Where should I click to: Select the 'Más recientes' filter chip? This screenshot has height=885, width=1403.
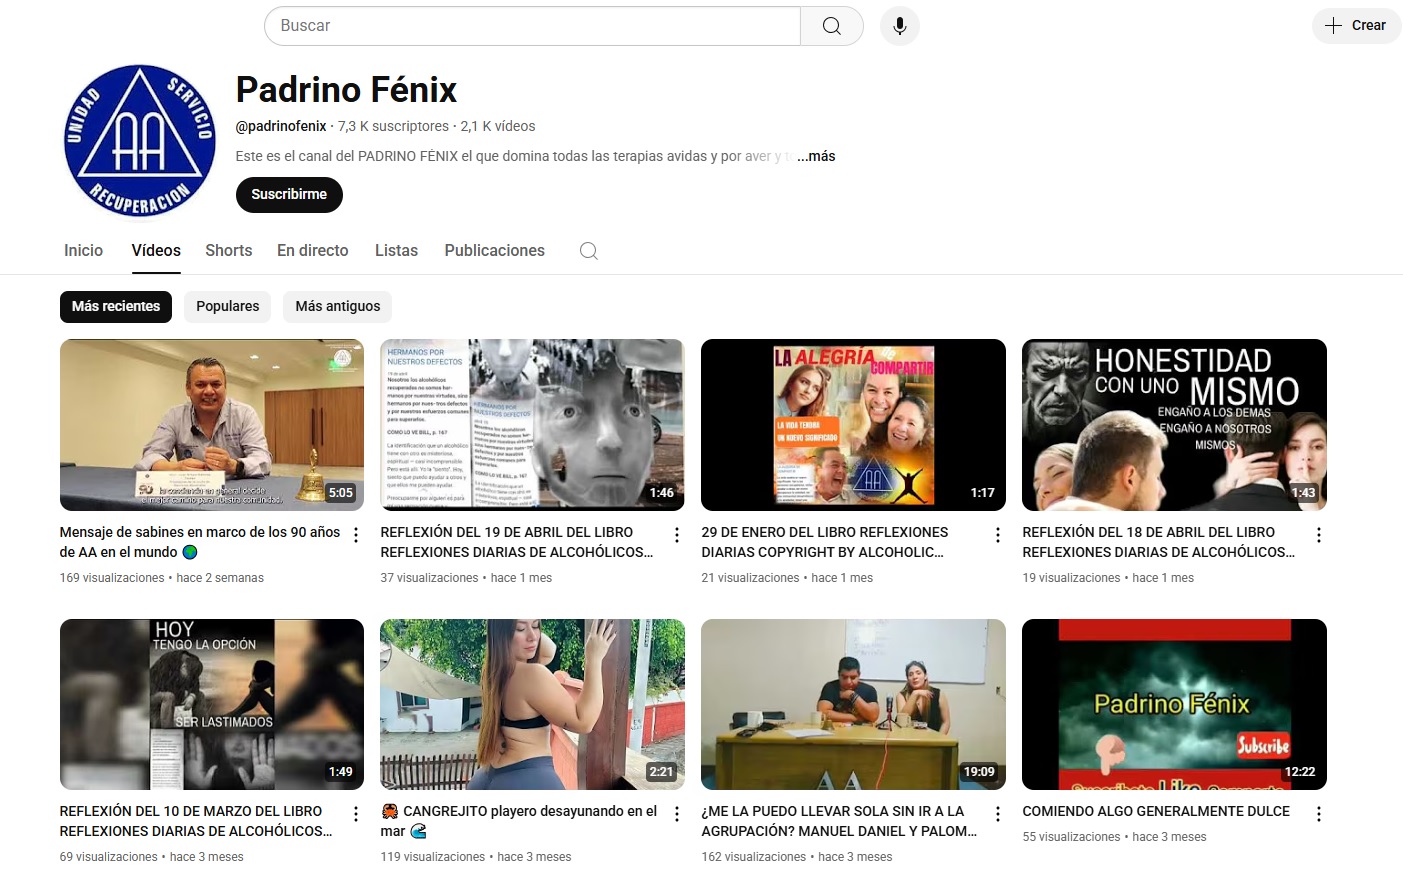coord(115,306)
